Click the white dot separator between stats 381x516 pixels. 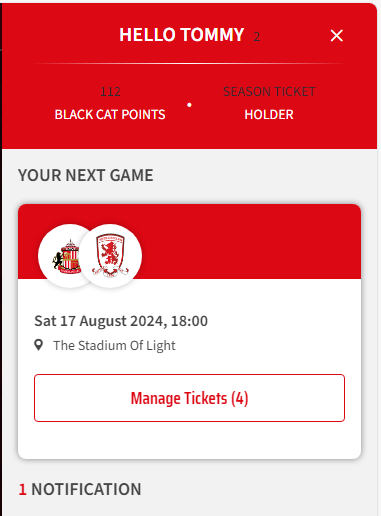point(189,105)
